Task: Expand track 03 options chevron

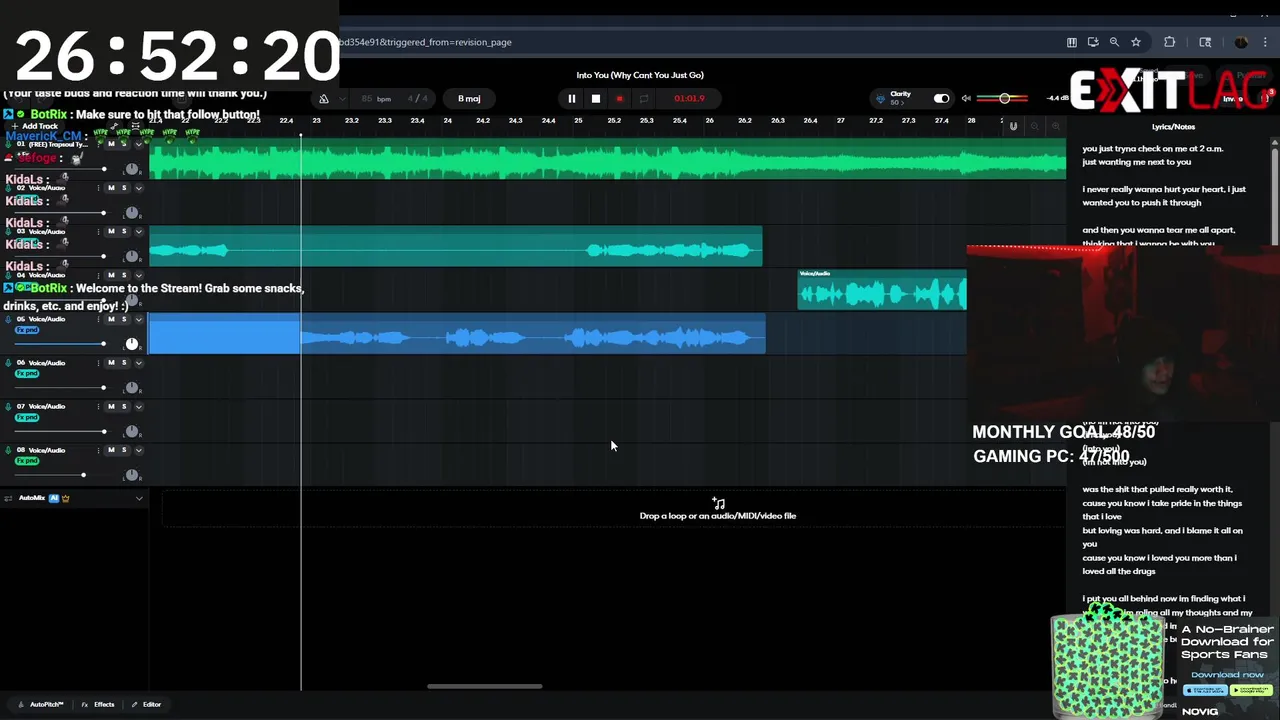Action: (139, 231)
